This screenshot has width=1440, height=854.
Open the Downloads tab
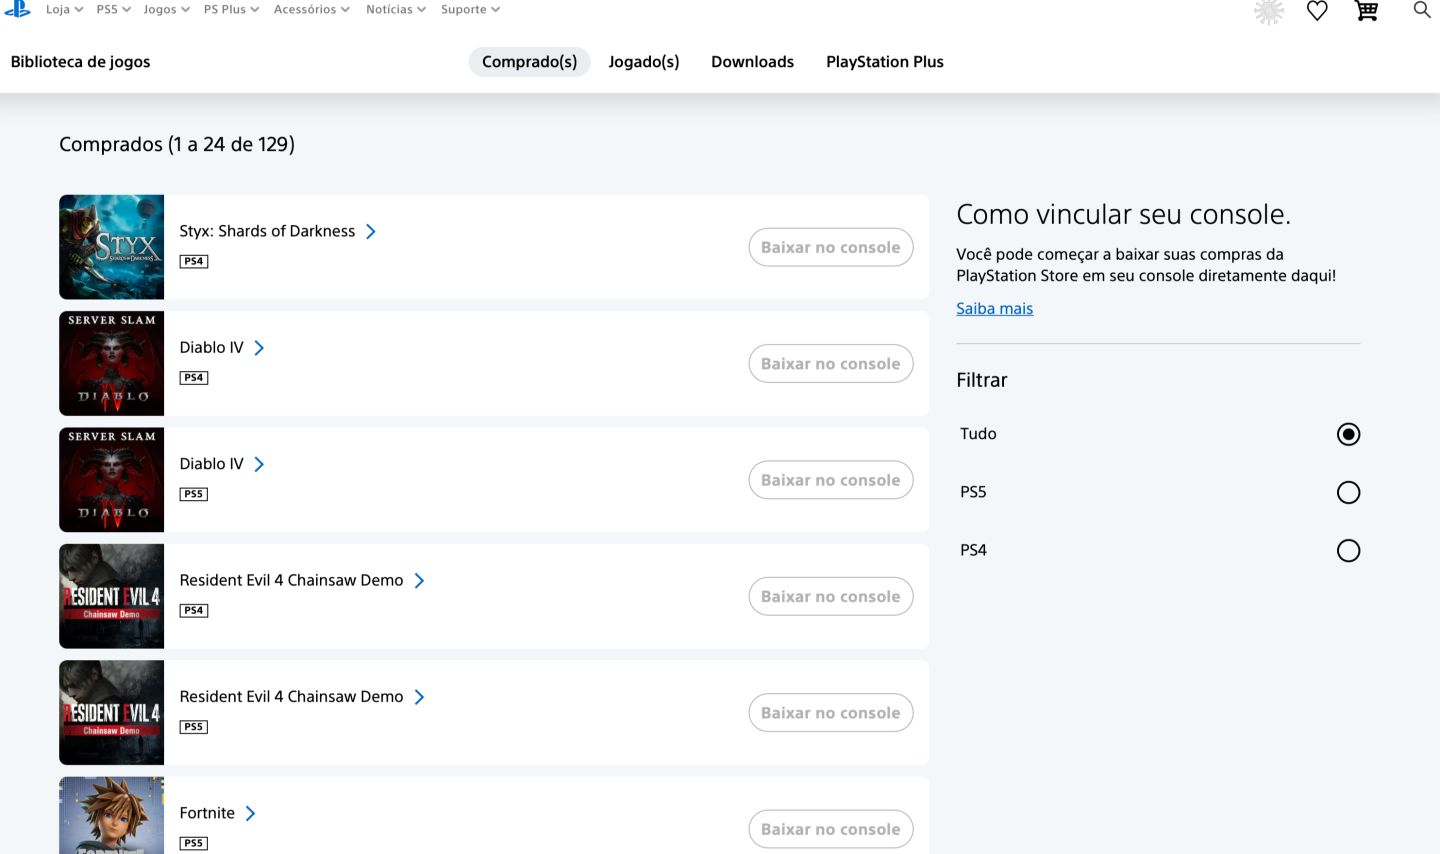753,62
